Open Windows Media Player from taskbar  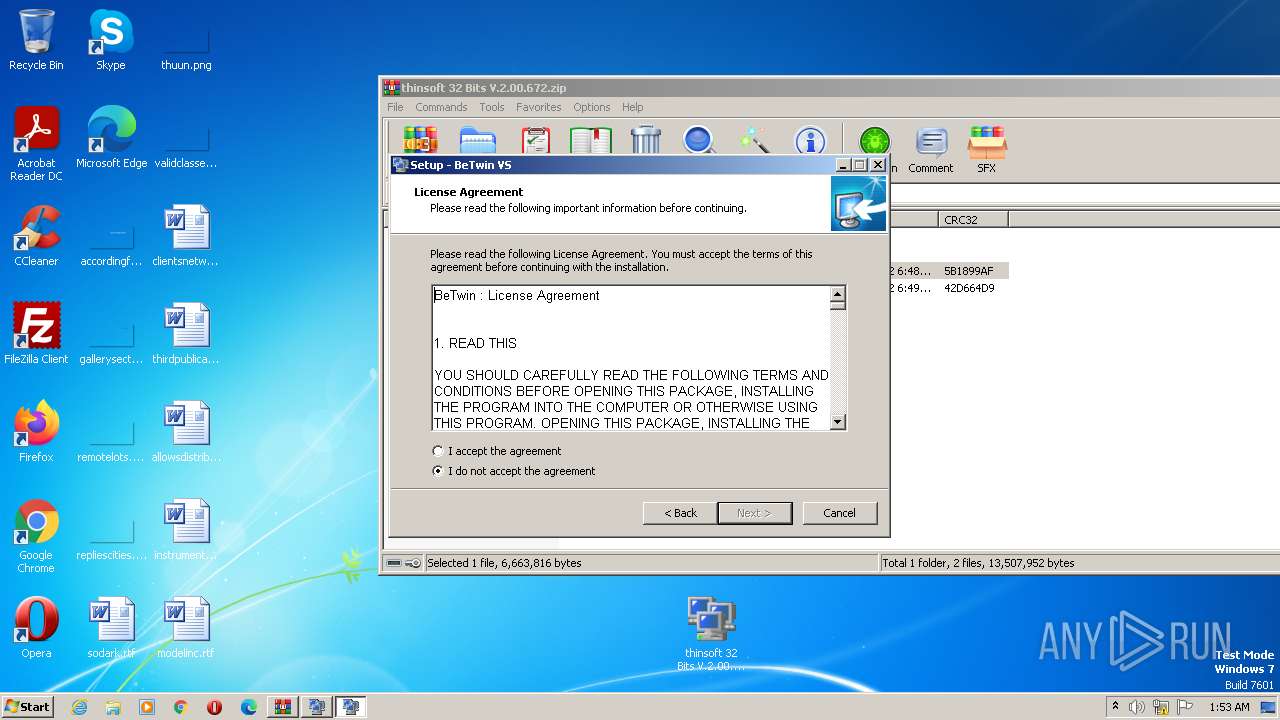[x=147, y=707]
